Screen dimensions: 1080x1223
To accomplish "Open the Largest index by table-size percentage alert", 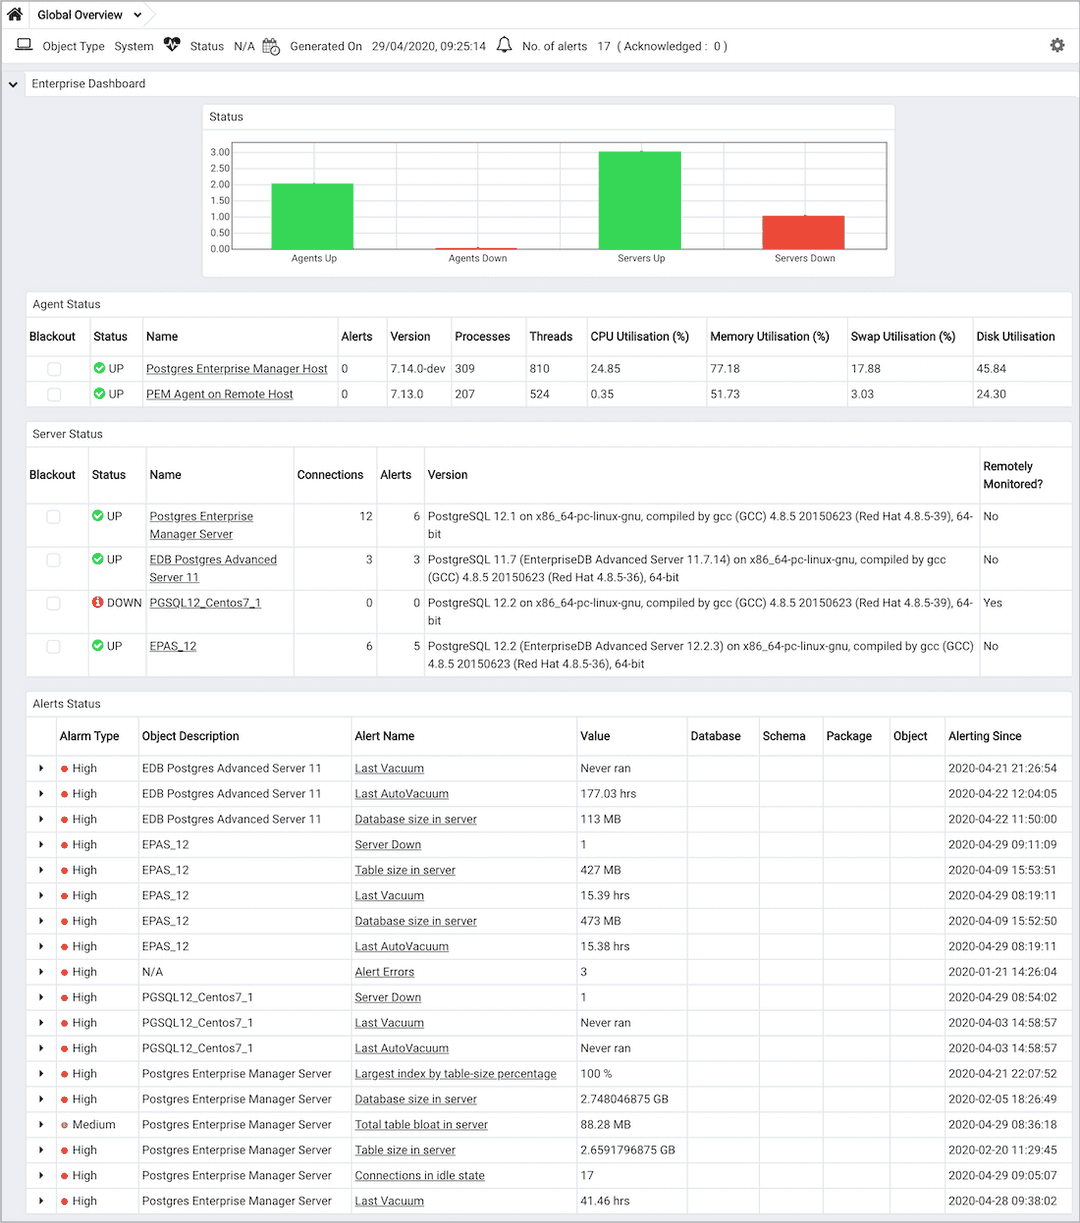I will [x=455, y=1073].
